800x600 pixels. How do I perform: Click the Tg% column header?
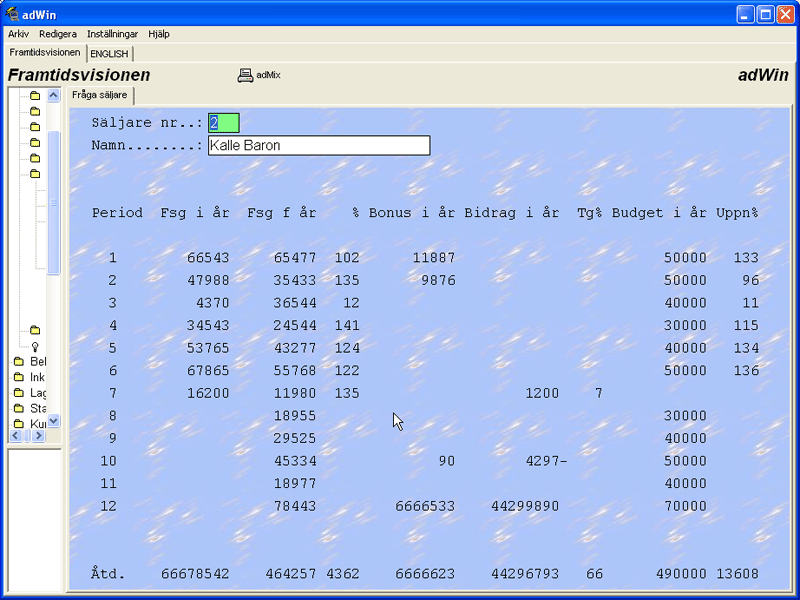click(590, 213)
